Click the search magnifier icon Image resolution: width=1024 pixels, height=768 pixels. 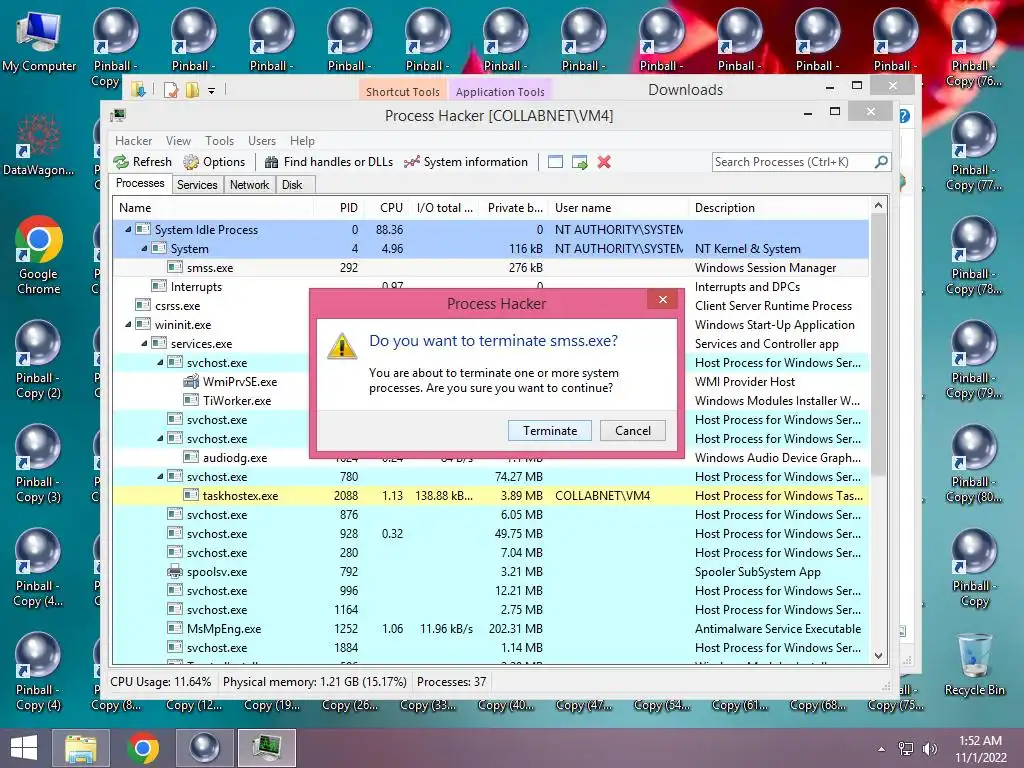881,161
